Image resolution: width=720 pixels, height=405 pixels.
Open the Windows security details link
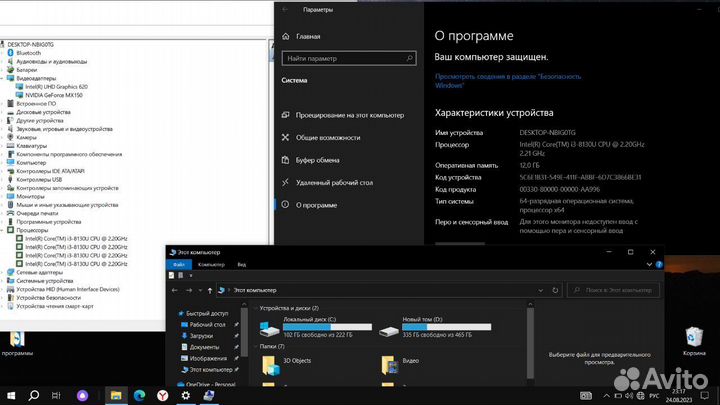[508, 81]
